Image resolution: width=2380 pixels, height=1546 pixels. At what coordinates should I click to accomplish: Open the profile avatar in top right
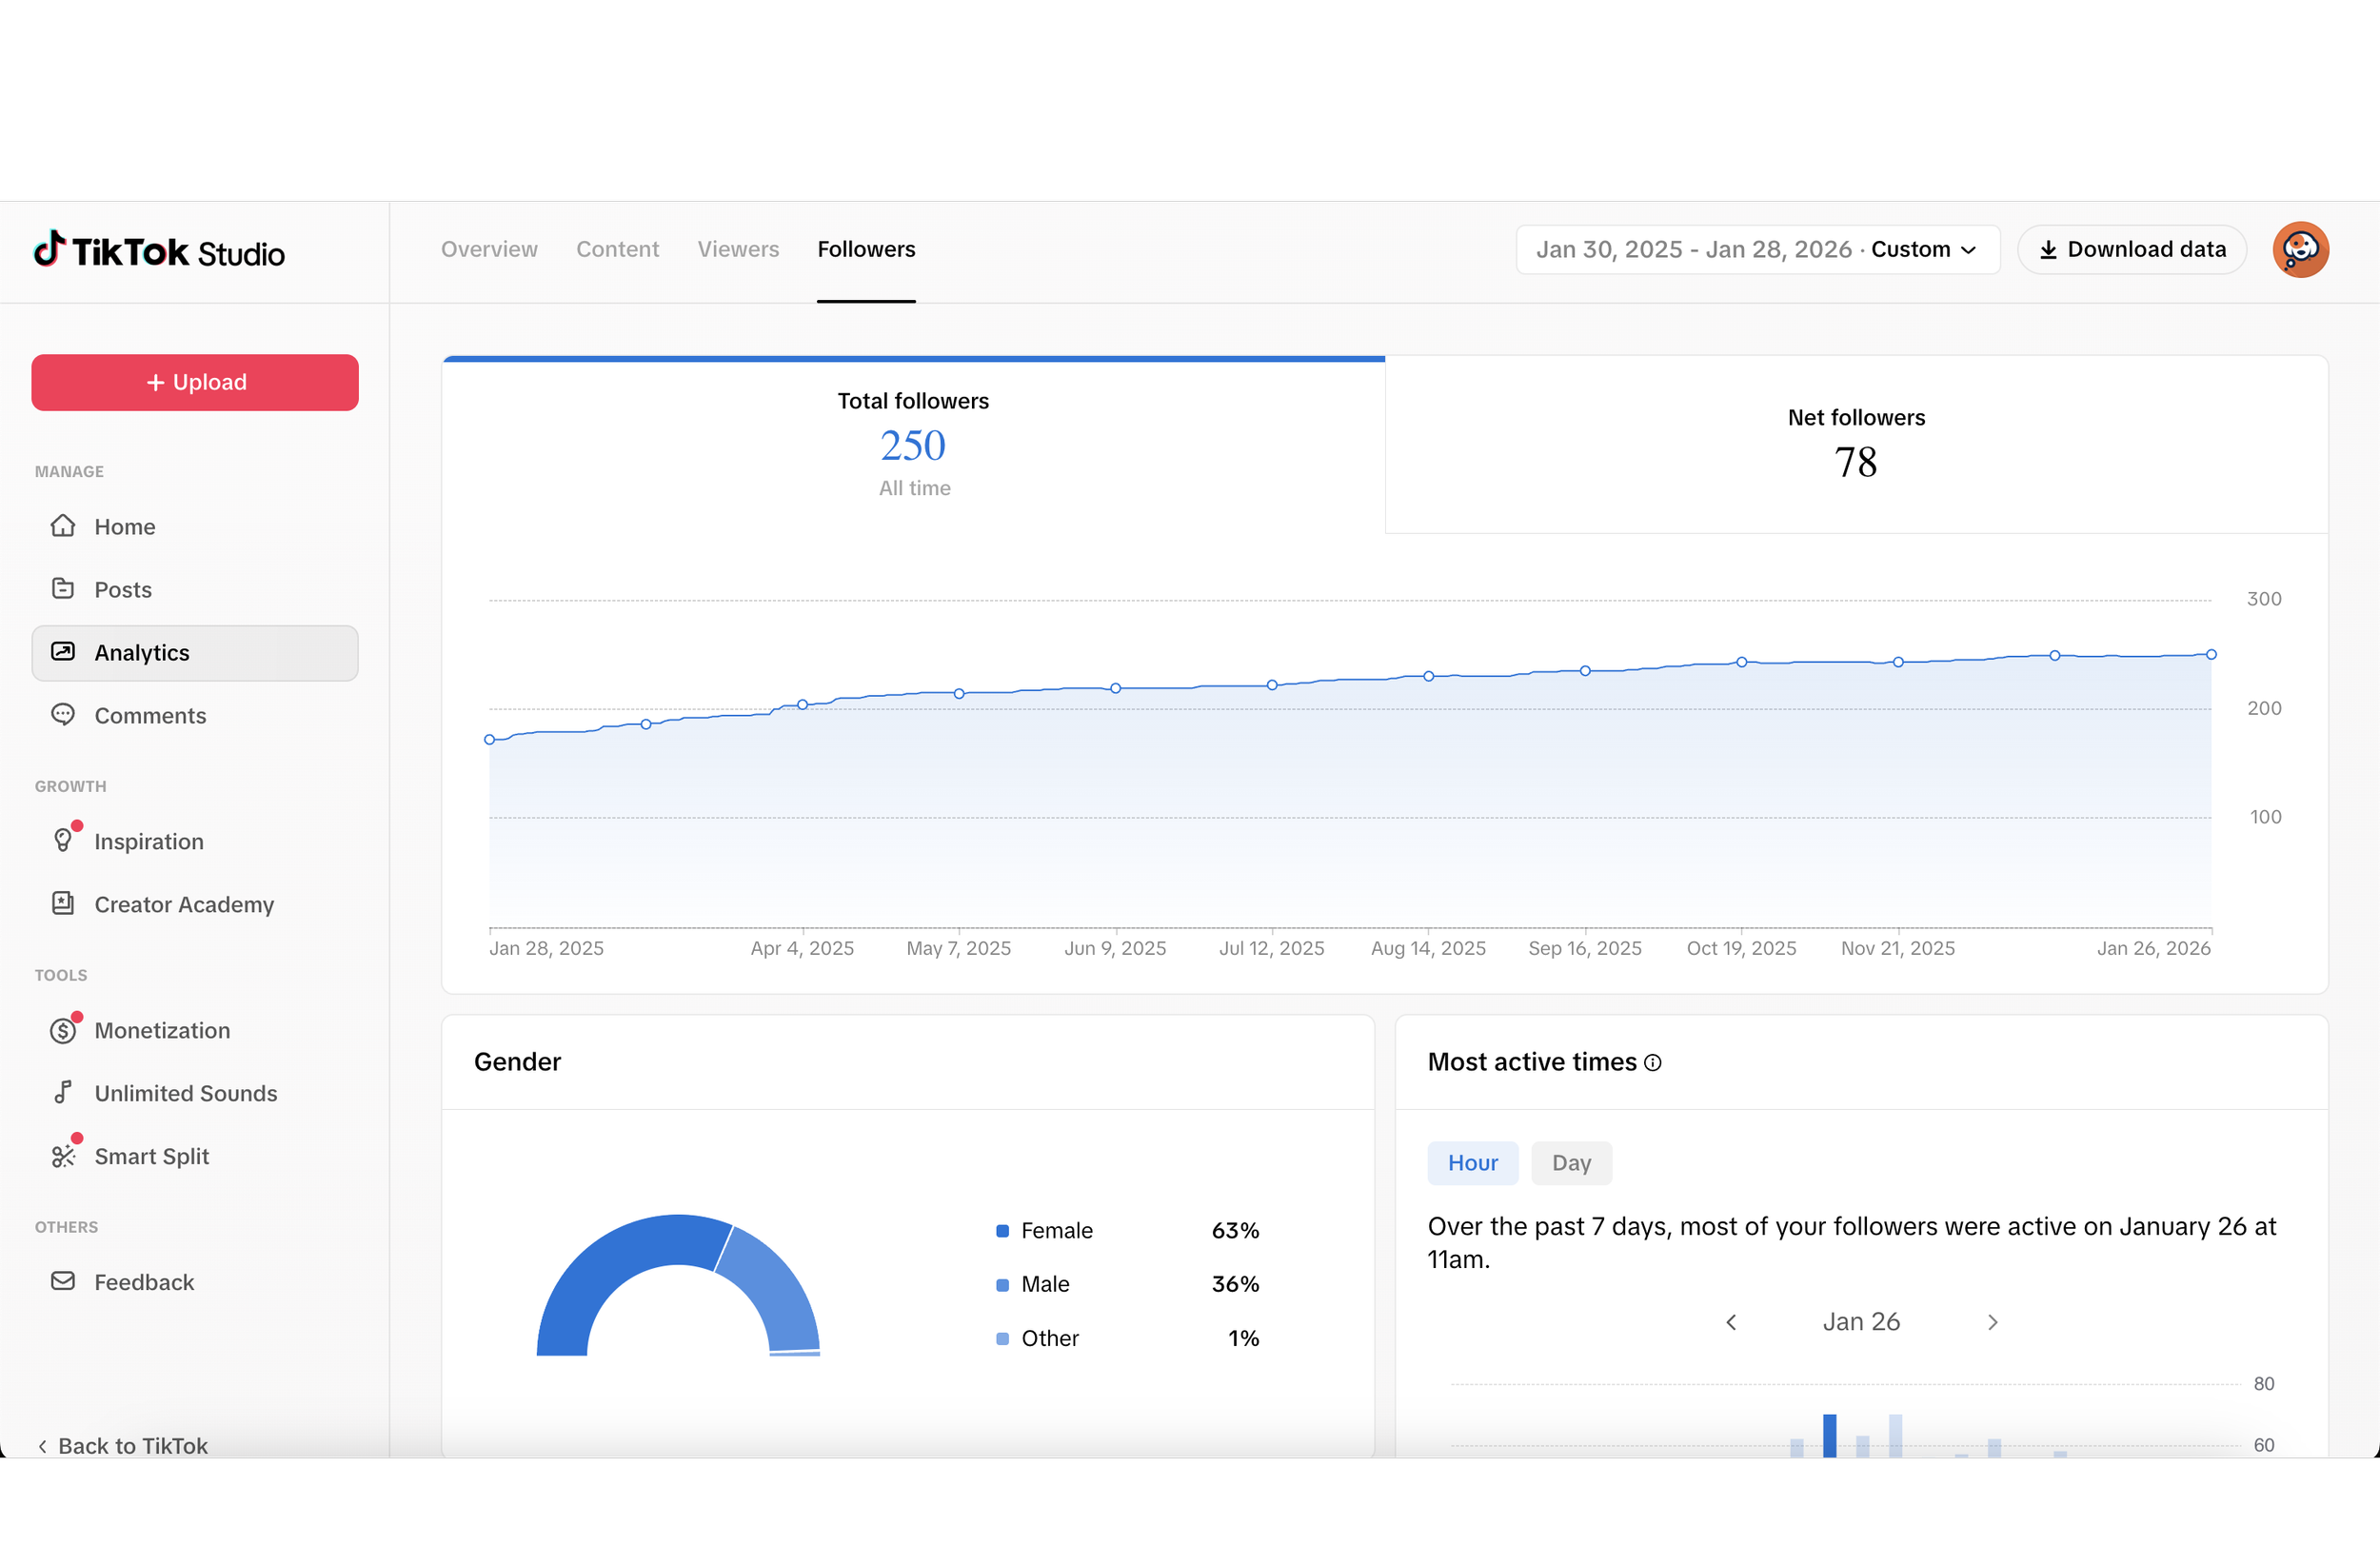(2300, 249)
